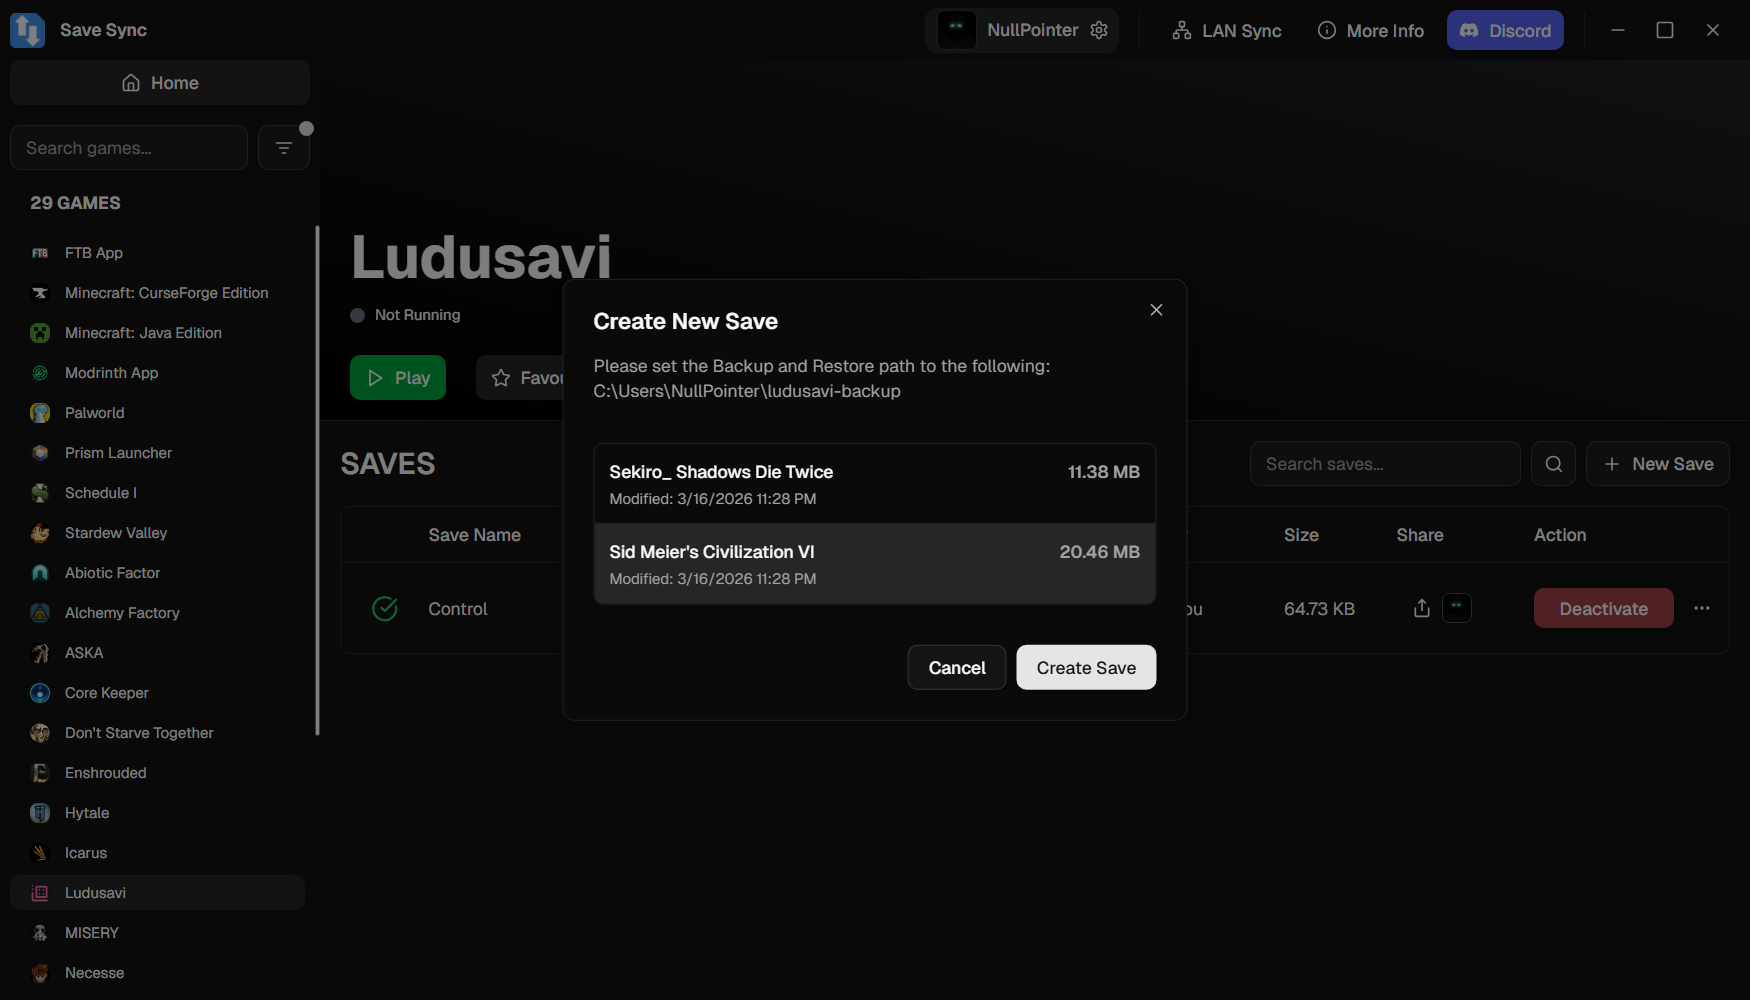Click the Hytale icon

[40, 813]
